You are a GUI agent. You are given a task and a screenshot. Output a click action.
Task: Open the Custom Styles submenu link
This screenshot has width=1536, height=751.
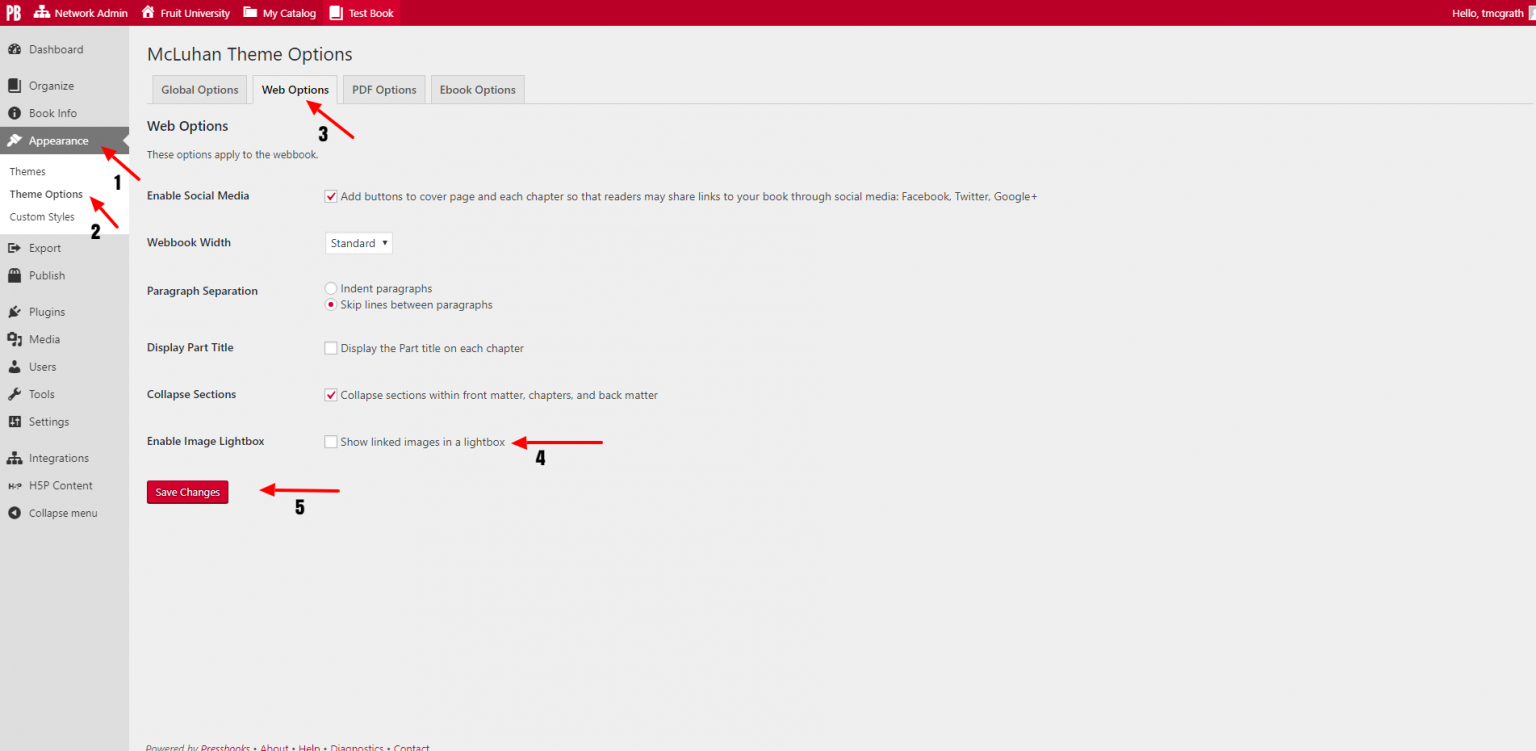point(42,217)
